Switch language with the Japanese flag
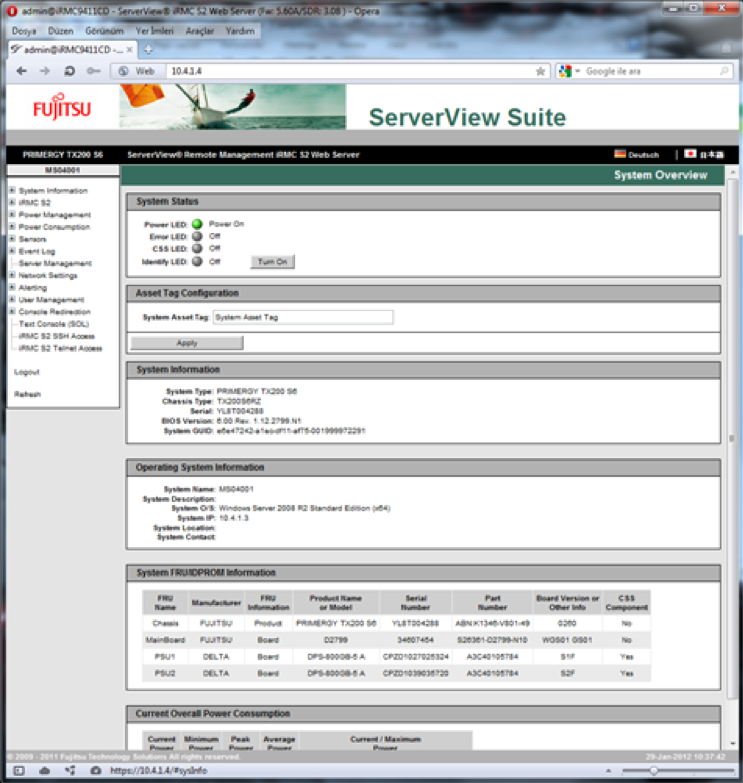The height and width of the screenshot is (783, 743). 690,154
